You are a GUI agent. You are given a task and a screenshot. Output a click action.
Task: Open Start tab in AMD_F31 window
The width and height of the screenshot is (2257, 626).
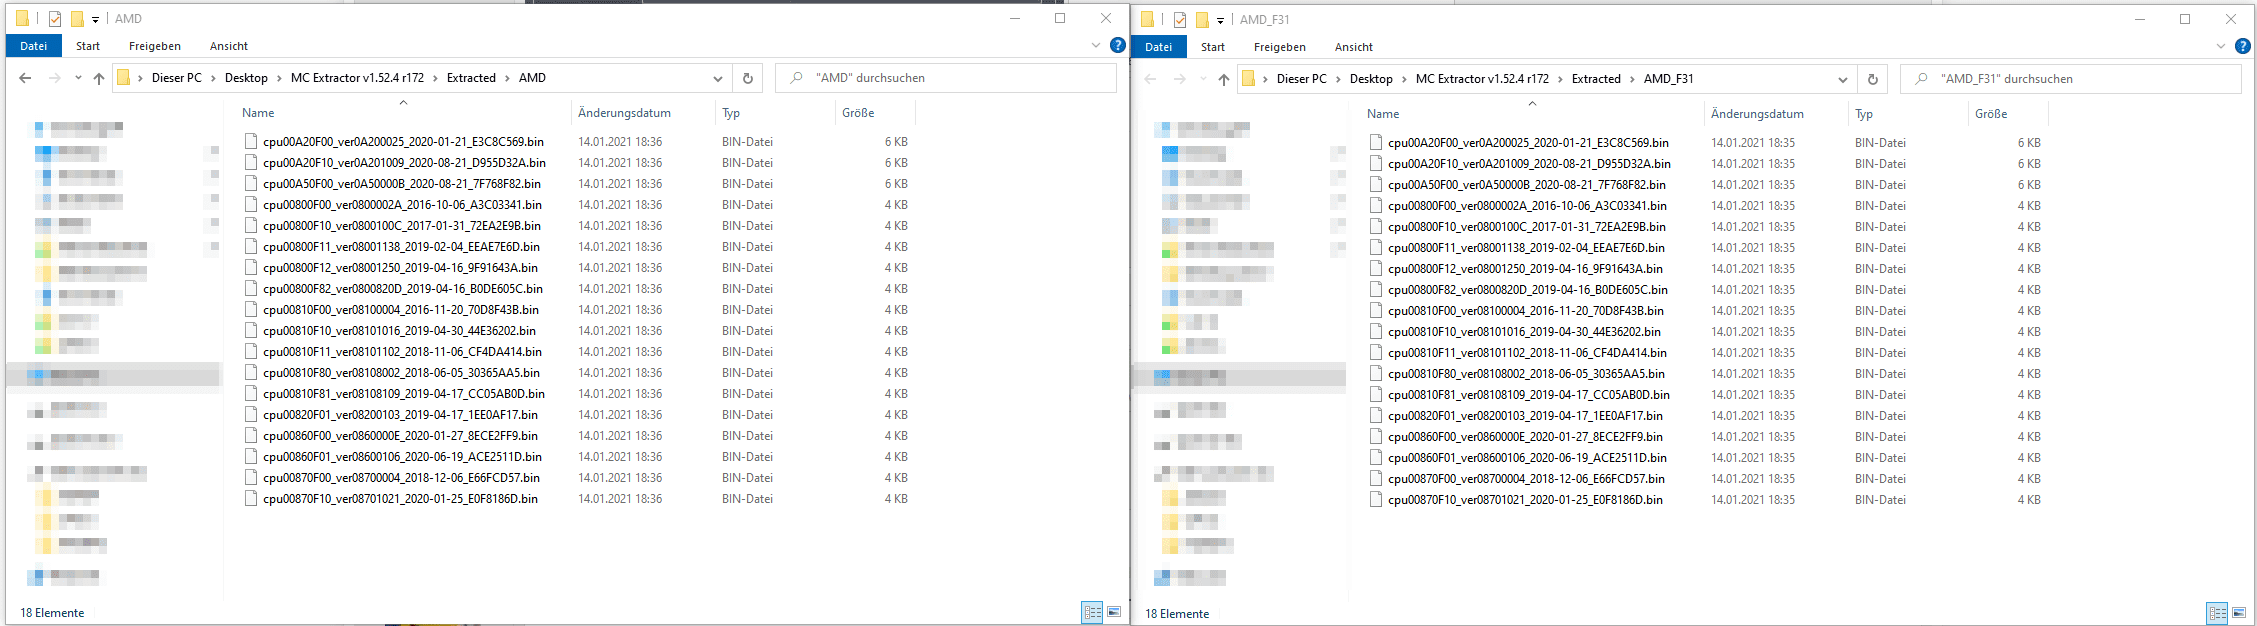(x=1213, y=47)
